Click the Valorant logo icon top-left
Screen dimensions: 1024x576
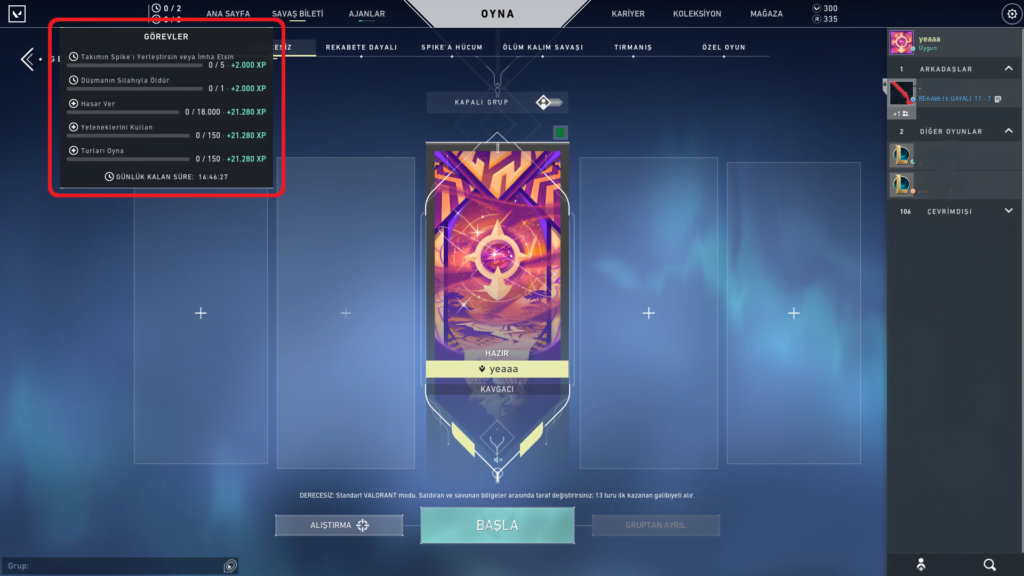click(17, 14)
